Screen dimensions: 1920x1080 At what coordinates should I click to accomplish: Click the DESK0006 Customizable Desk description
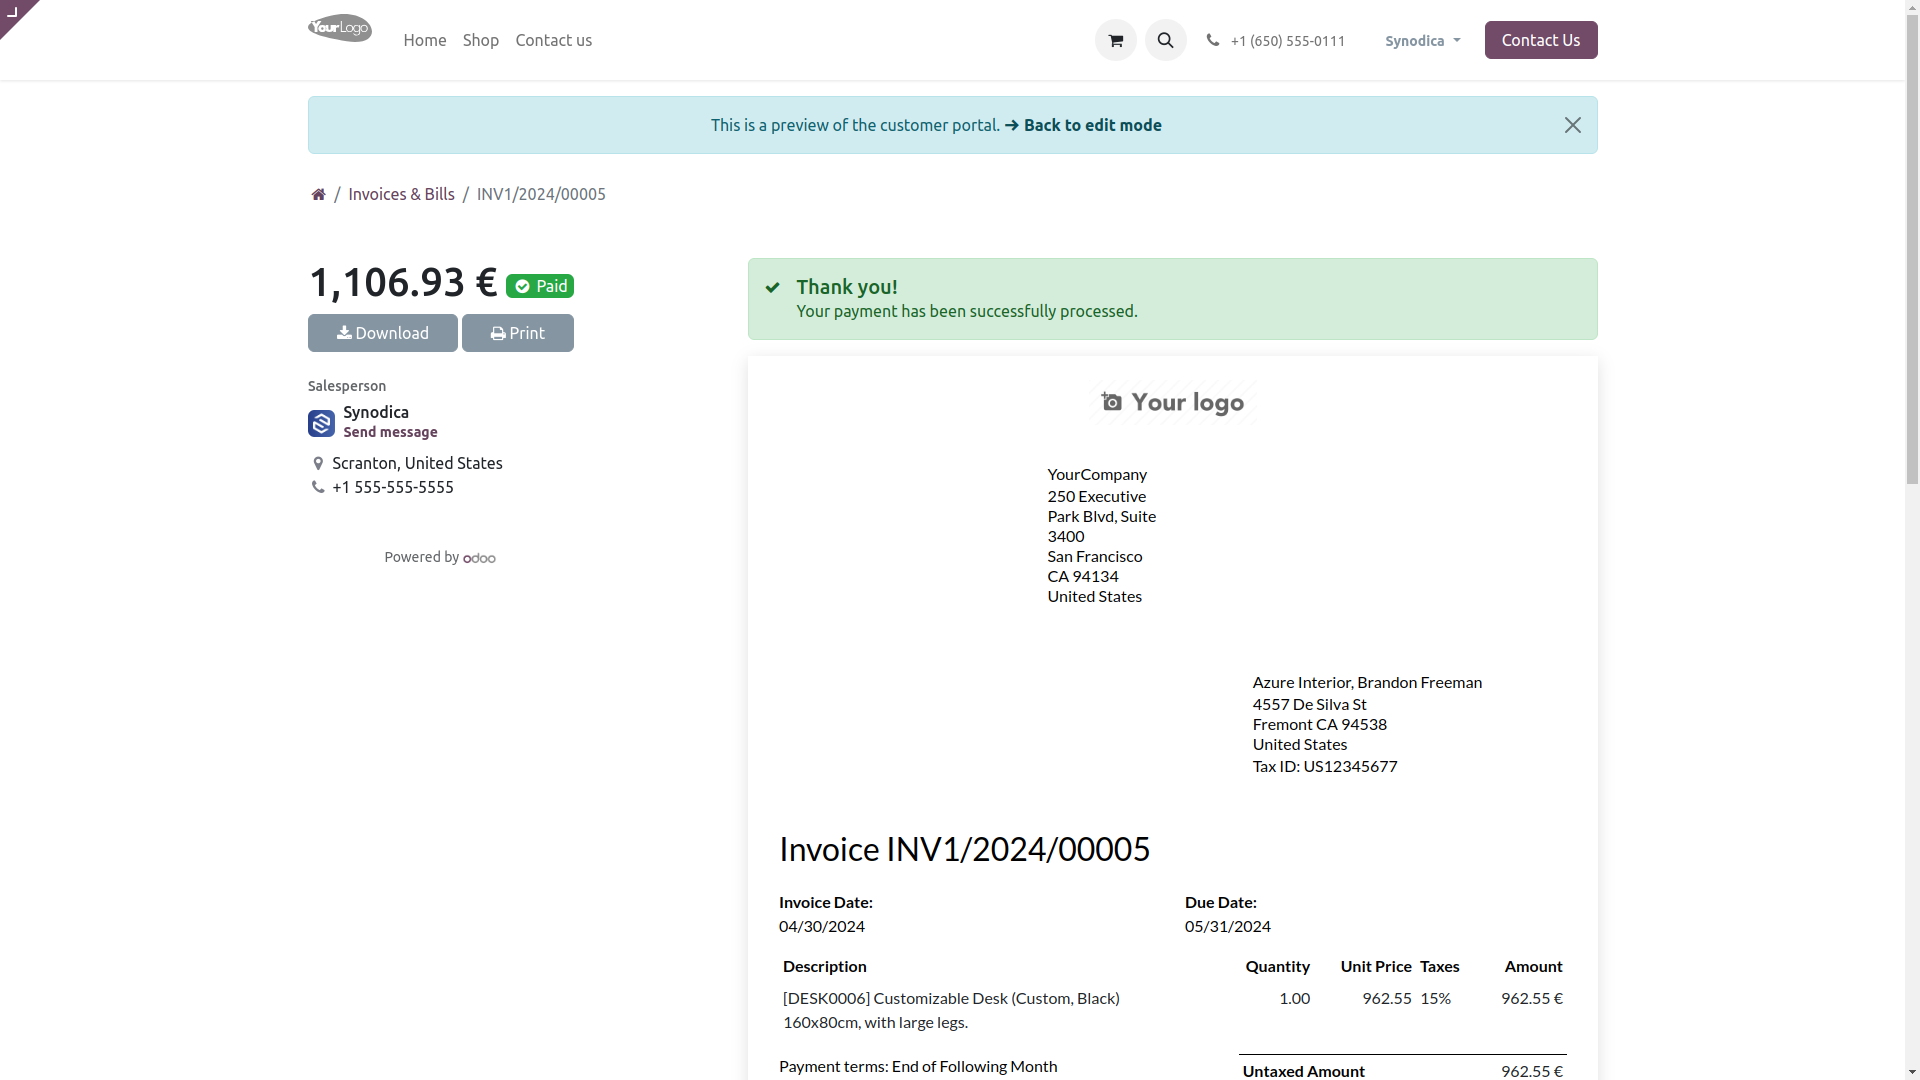(951, 1010)
